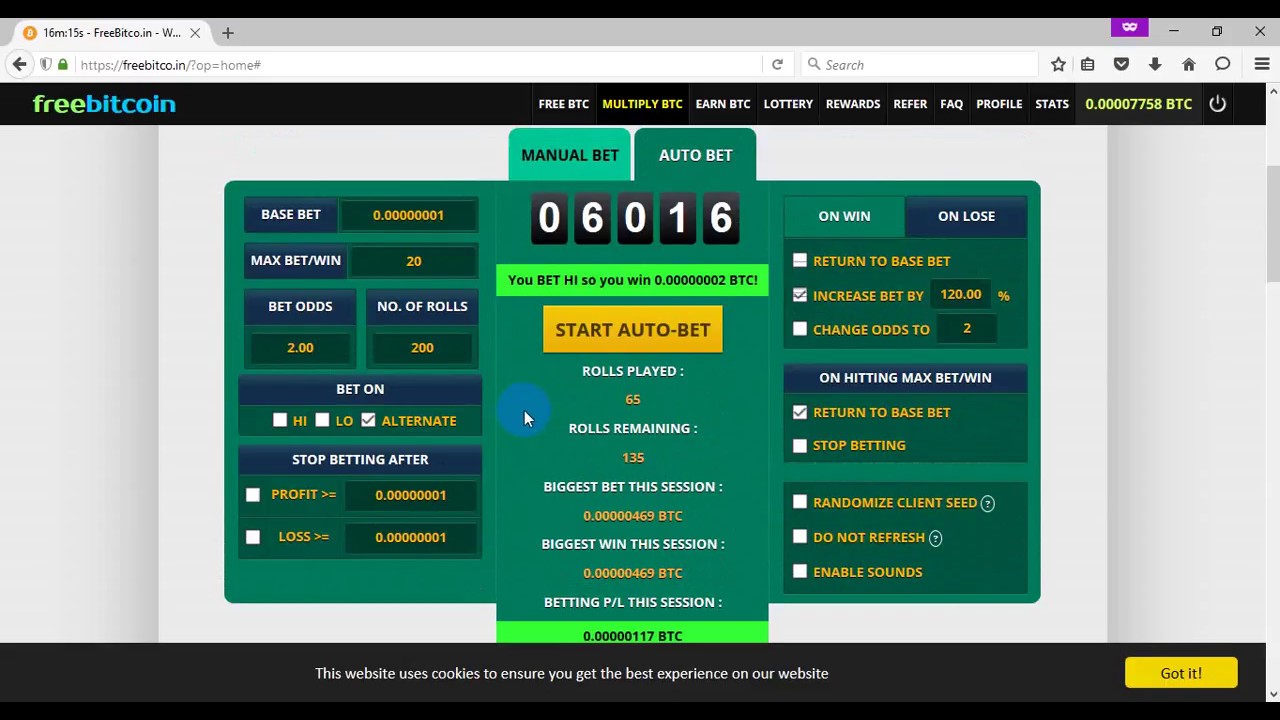1280x720 pixels.
Task: Open a new browser tab
Action: (227, 33)
